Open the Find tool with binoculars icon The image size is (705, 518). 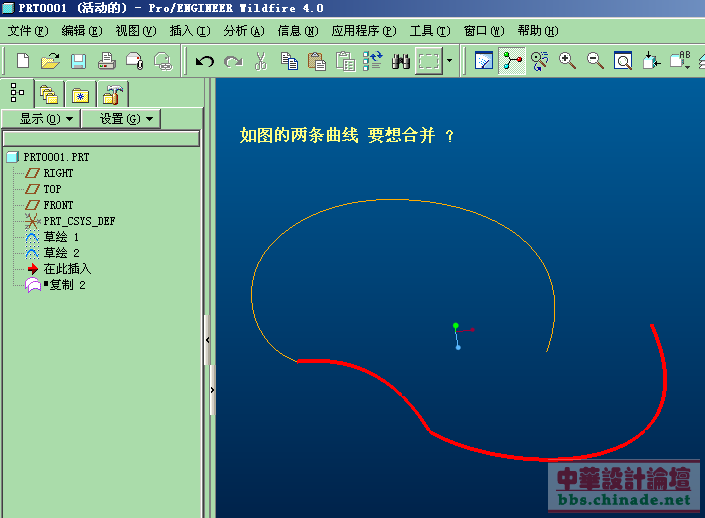coord(401,61)
